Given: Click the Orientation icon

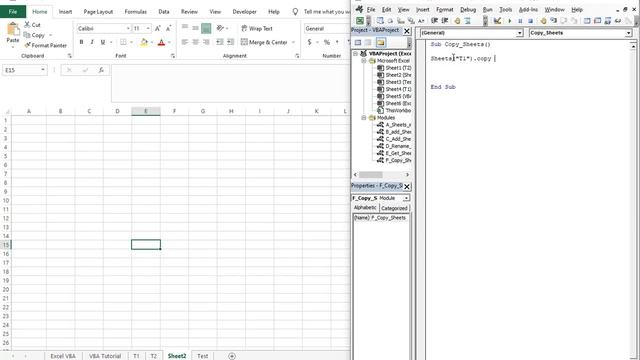Looking at the screenshot, I should [x=220, y=28].
